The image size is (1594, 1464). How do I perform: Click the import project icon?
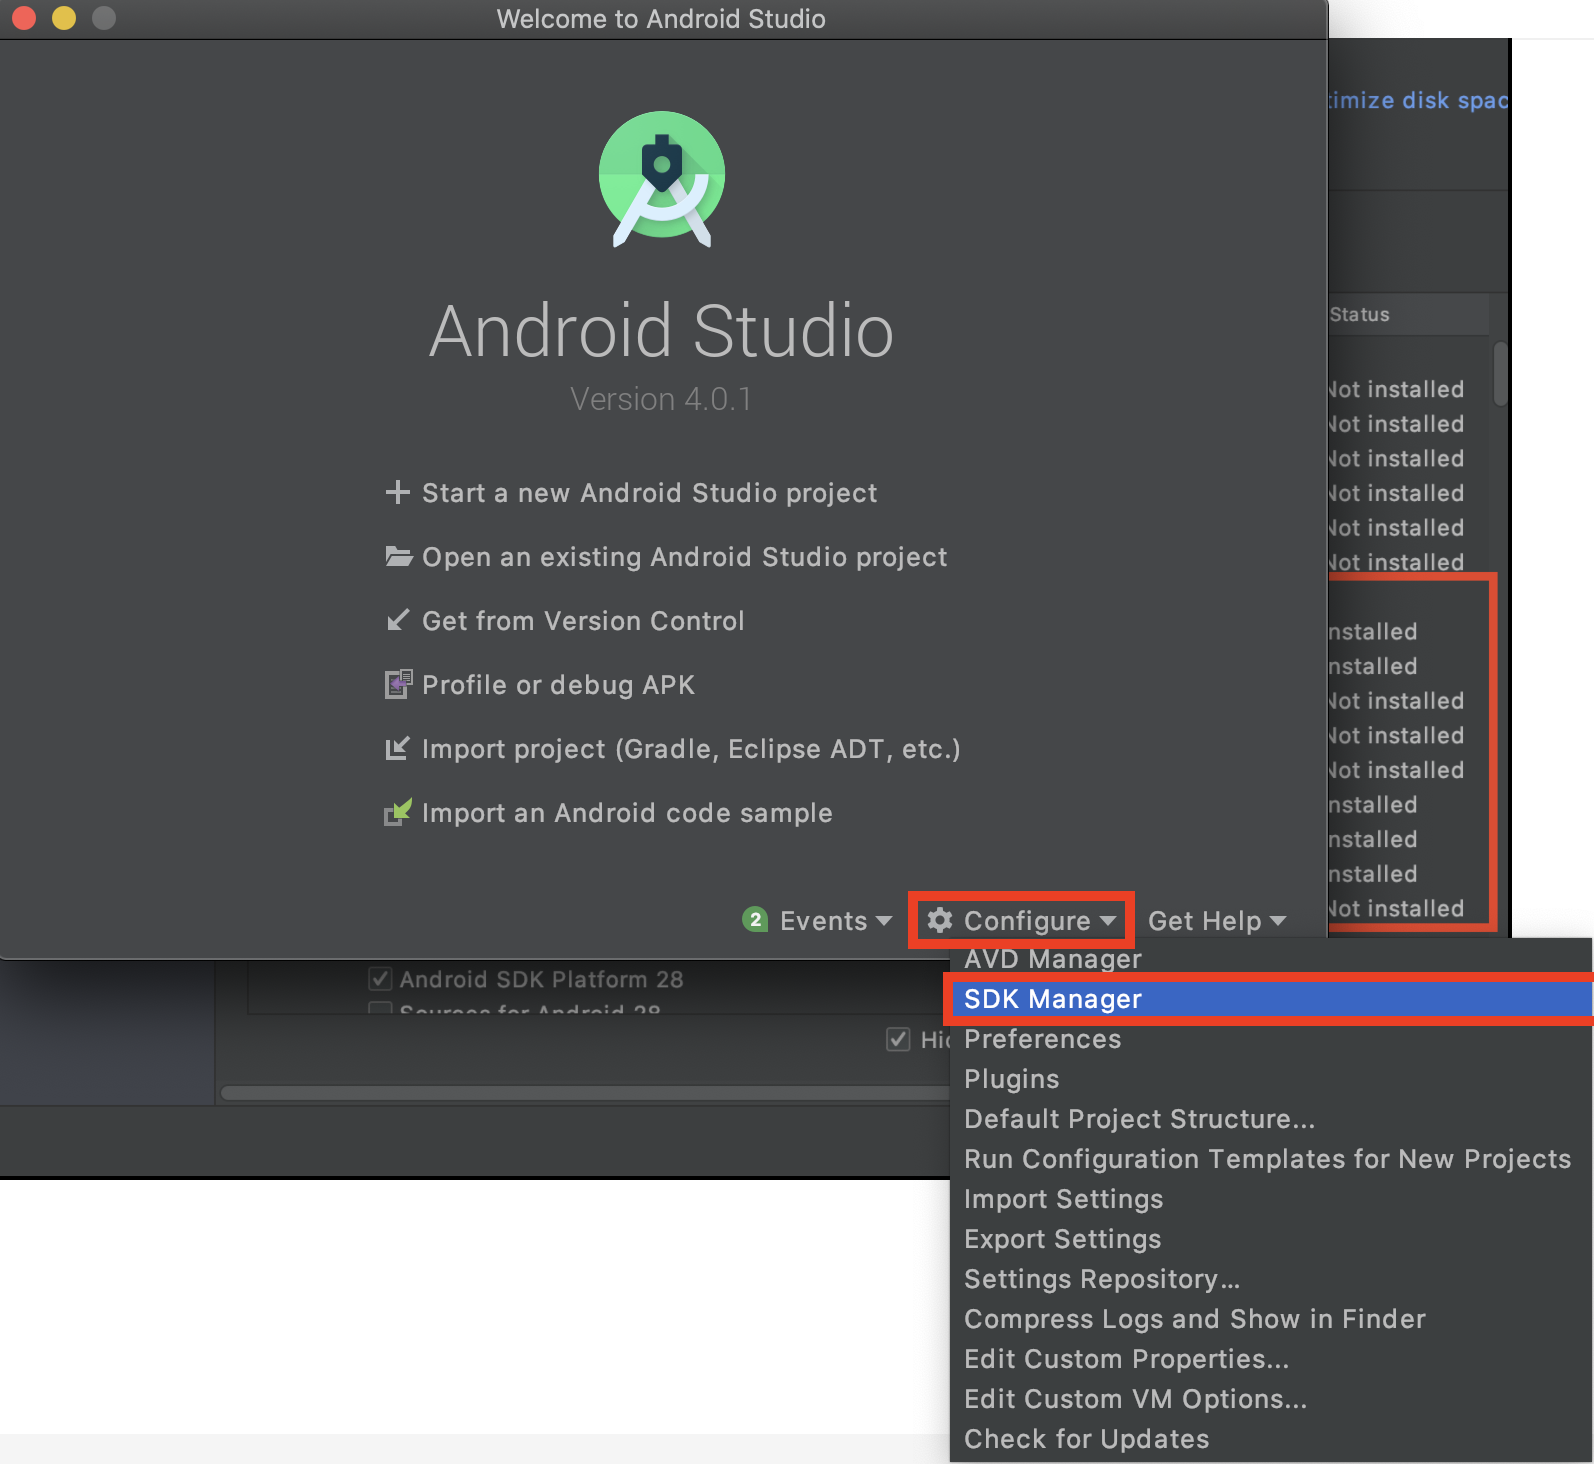(398, 749)
